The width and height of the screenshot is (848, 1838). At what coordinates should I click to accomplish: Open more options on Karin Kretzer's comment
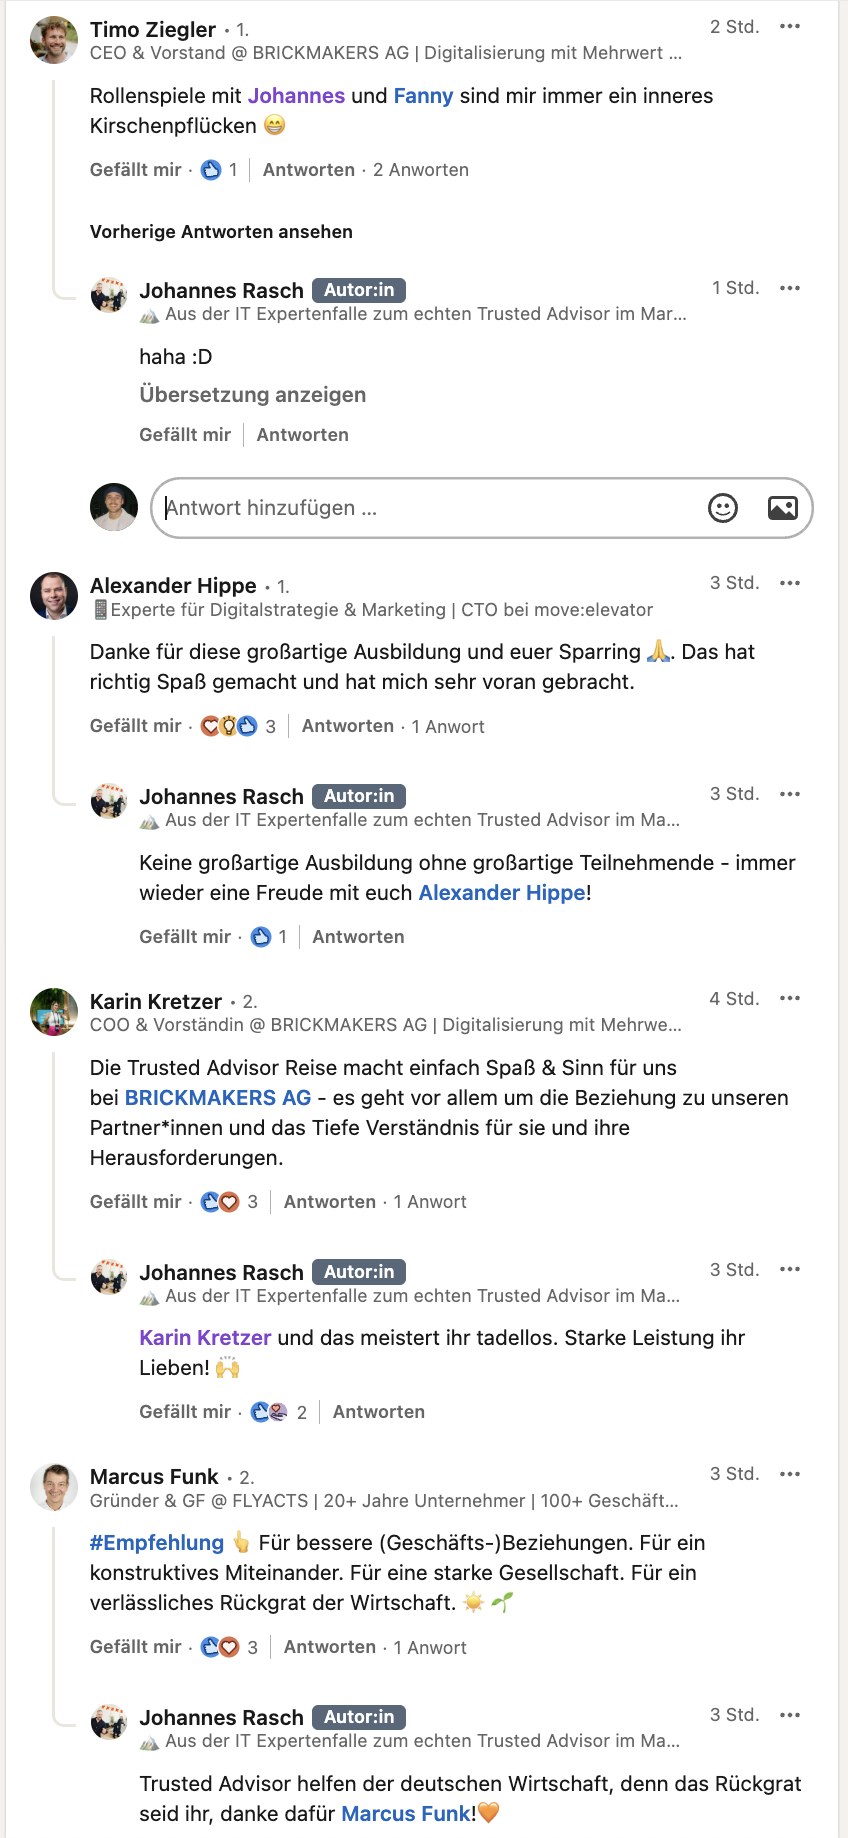[790, 998]
